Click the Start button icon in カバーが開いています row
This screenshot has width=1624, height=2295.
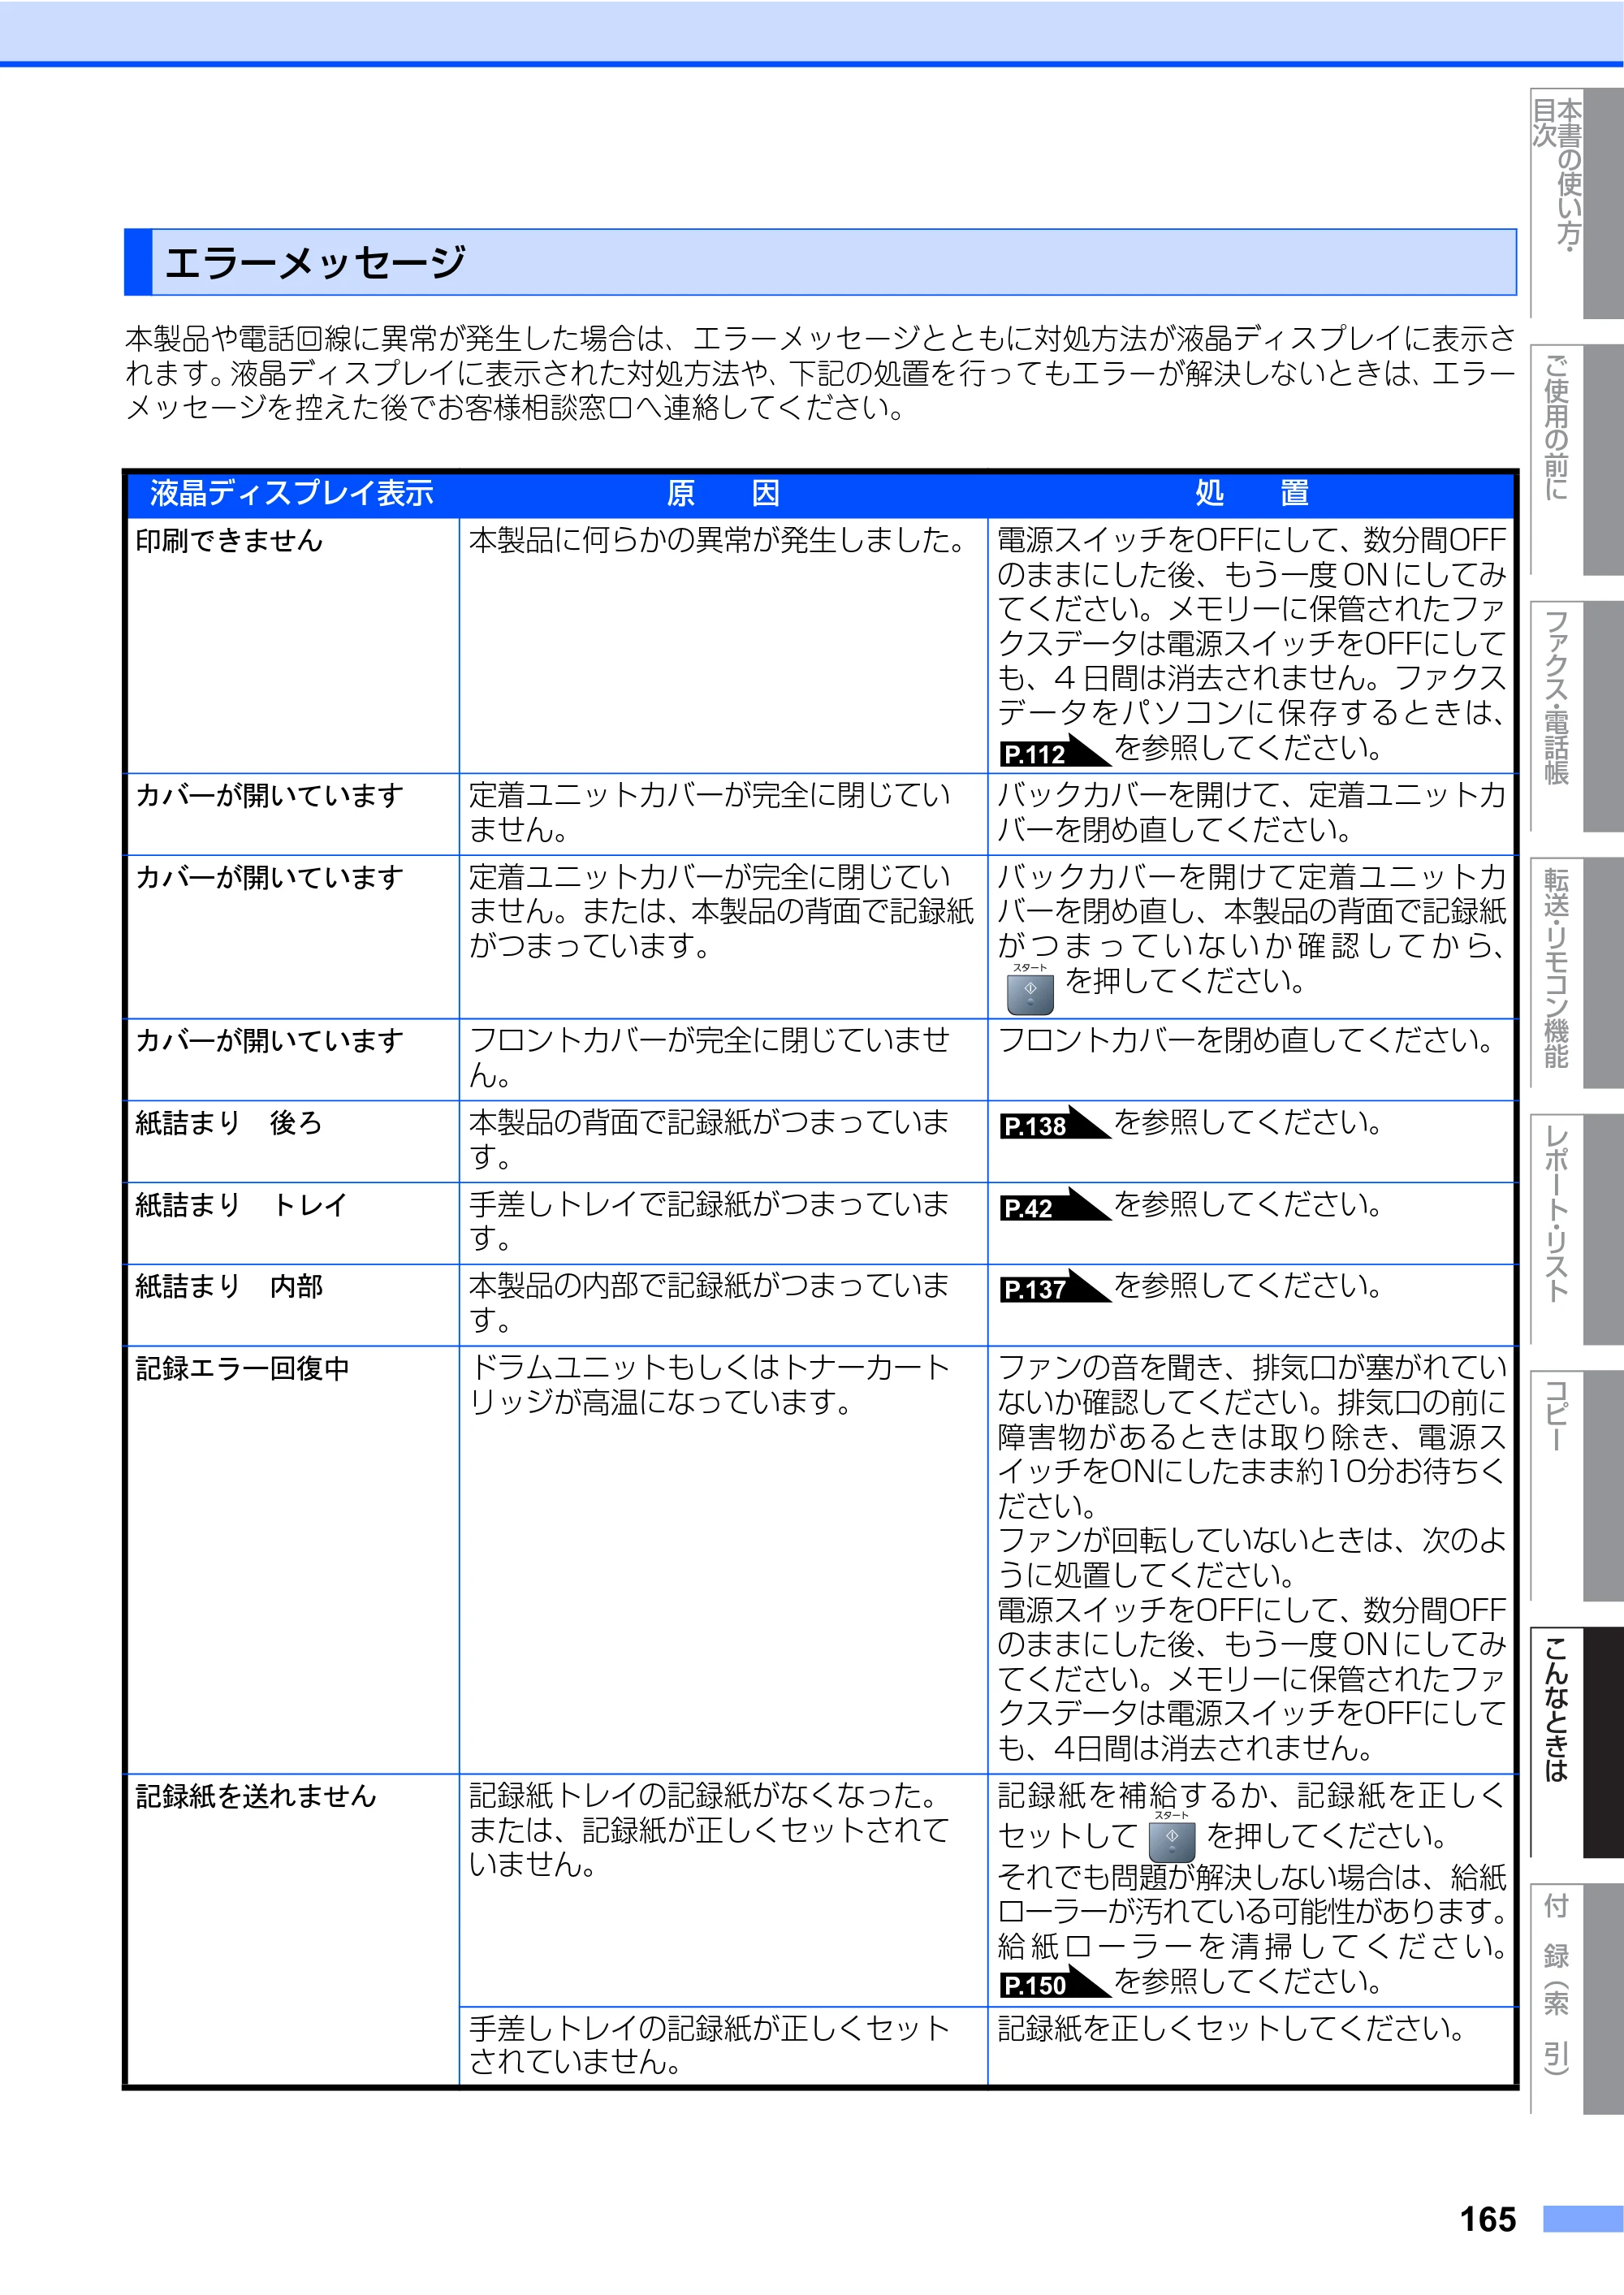click(1030, 990)
